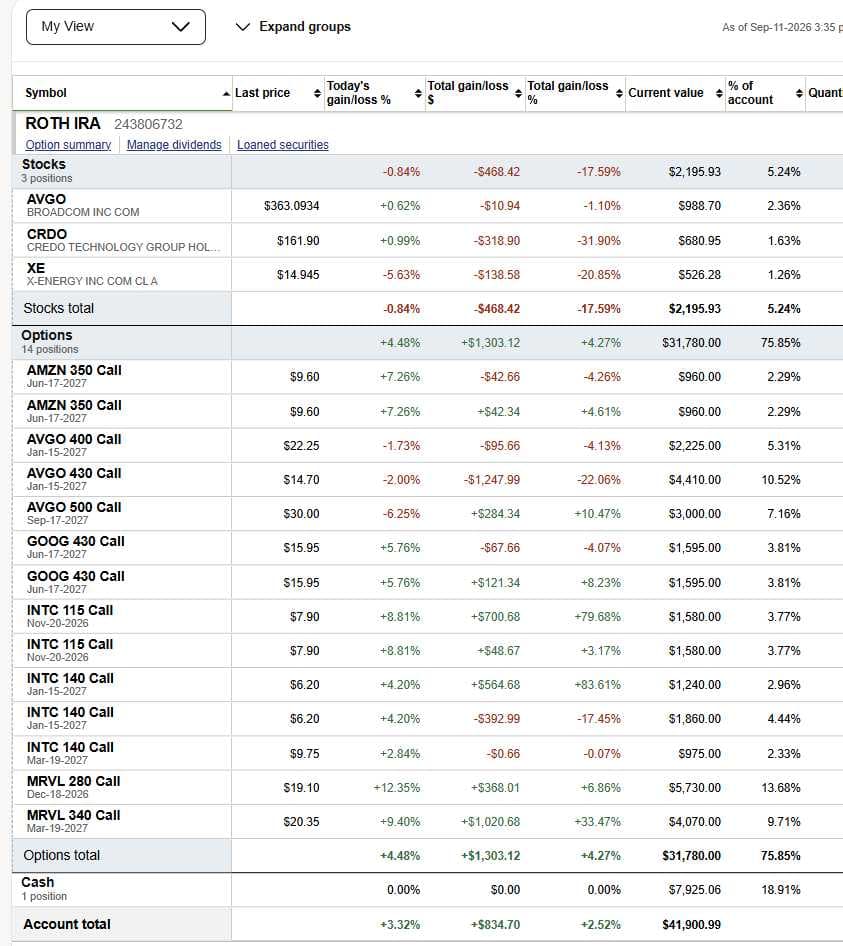This screenshot has width=843, height=946.
Task: Click cash value $7,925.06
Action: click(x=695, y=890)
